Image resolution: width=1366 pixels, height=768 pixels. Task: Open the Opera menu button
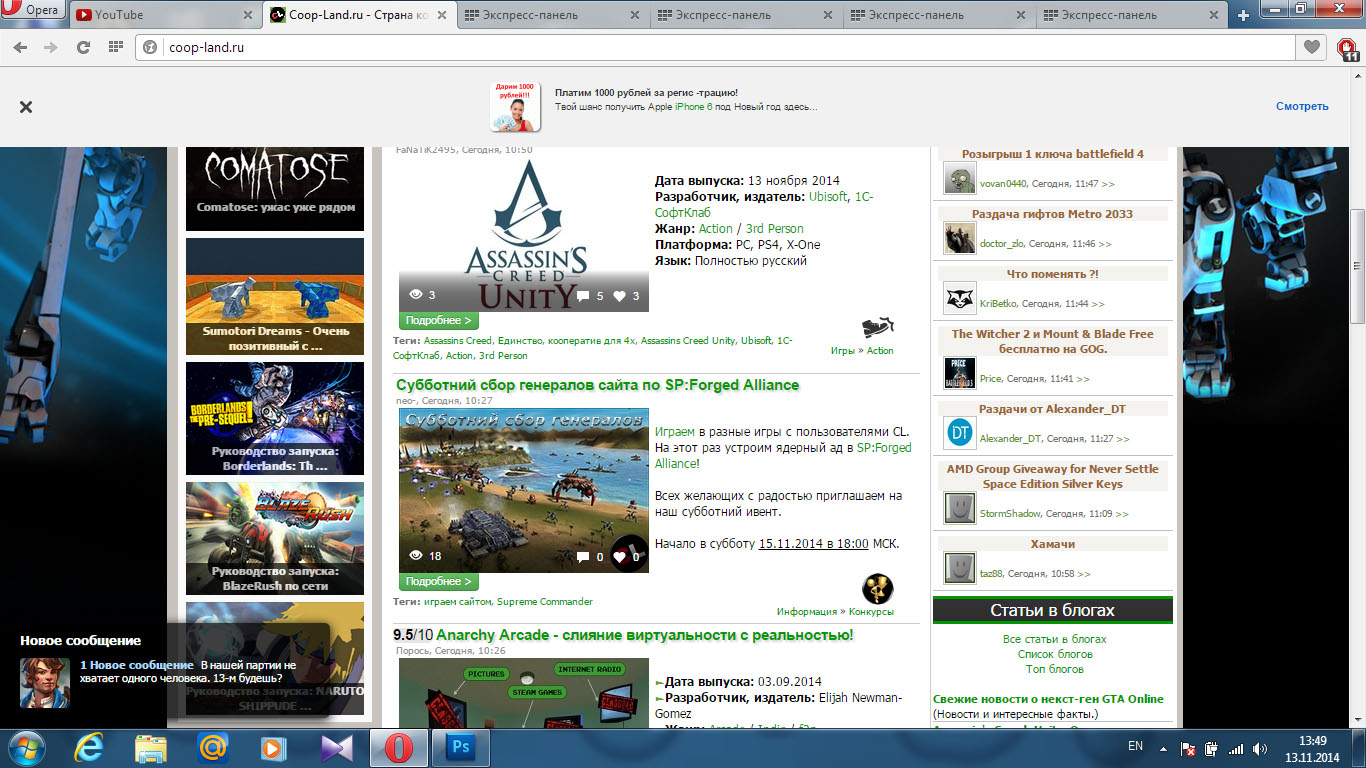point(34,10)
